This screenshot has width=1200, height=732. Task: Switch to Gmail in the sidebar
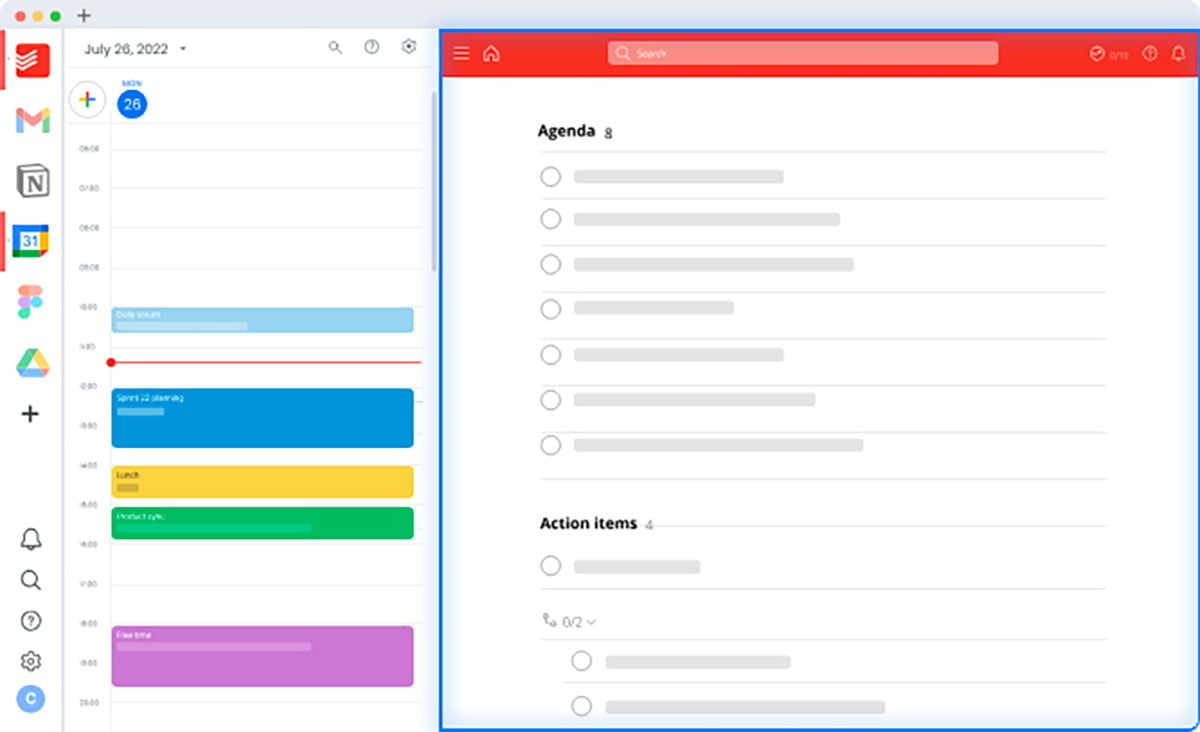[x=32, y=121]
